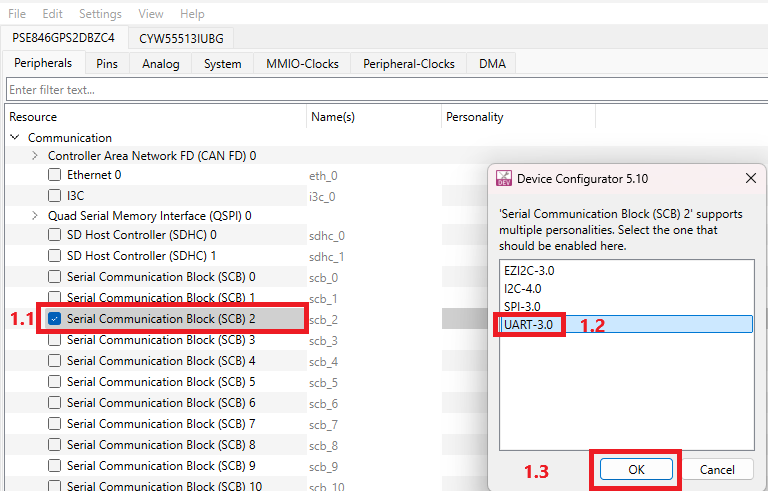Enable the I3C checkbox
The height and width of the screenshot is (493, 770).
click(55, 196)
